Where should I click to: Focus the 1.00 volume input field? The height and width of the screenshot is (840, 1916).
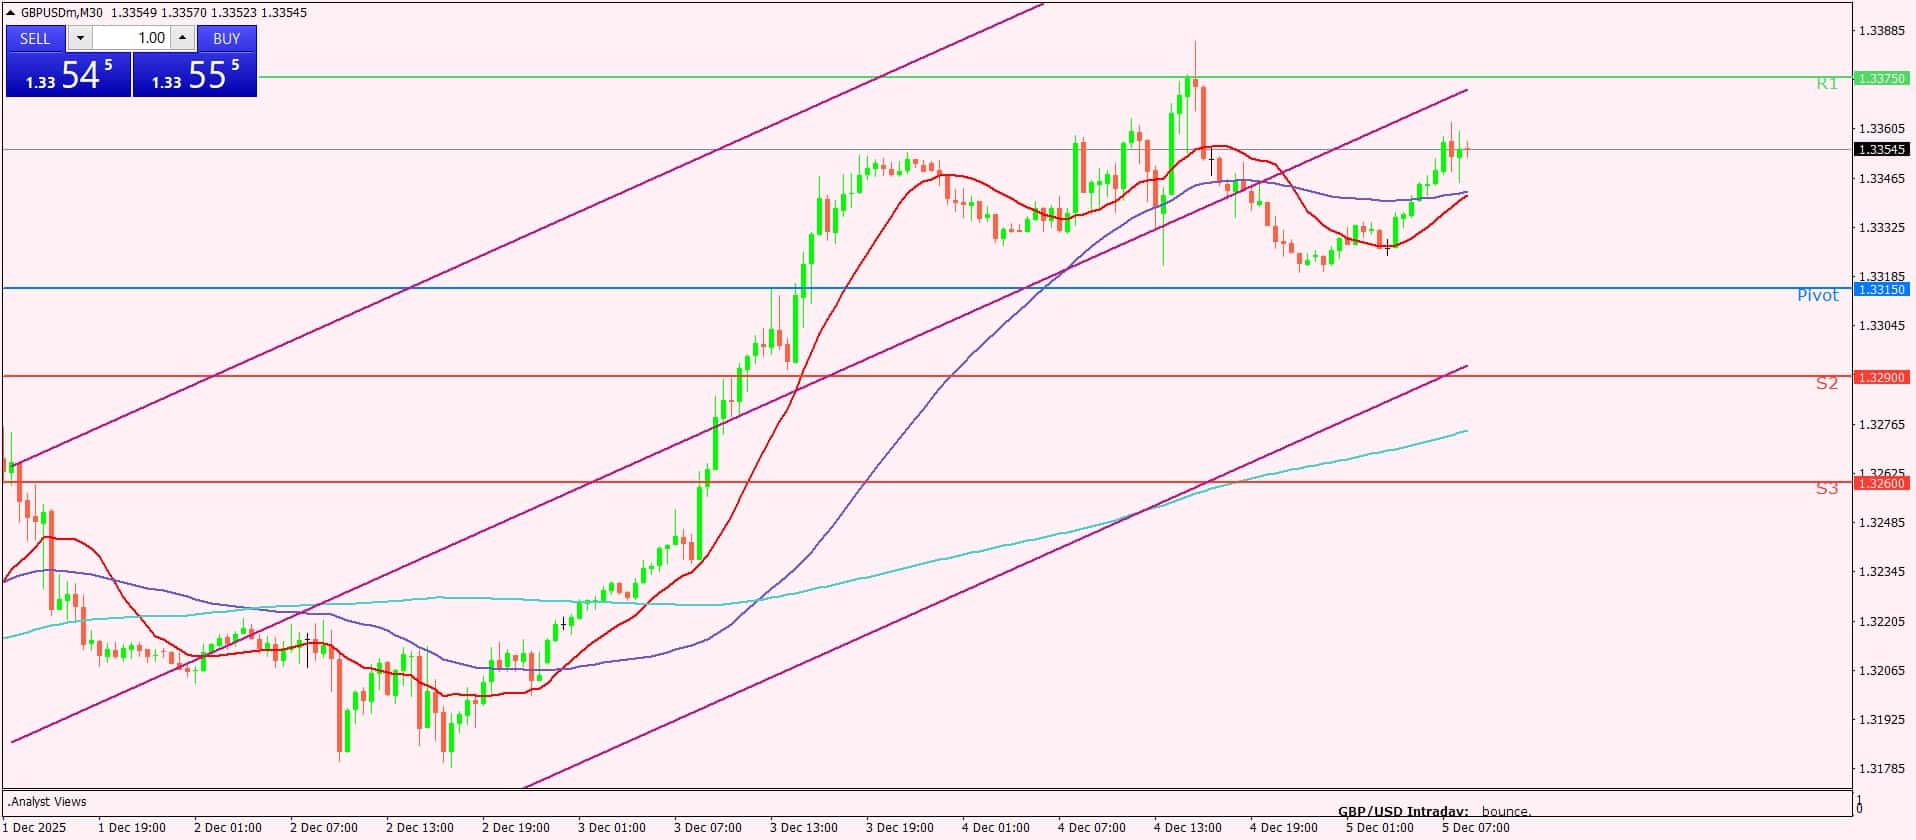pos(132,38)
